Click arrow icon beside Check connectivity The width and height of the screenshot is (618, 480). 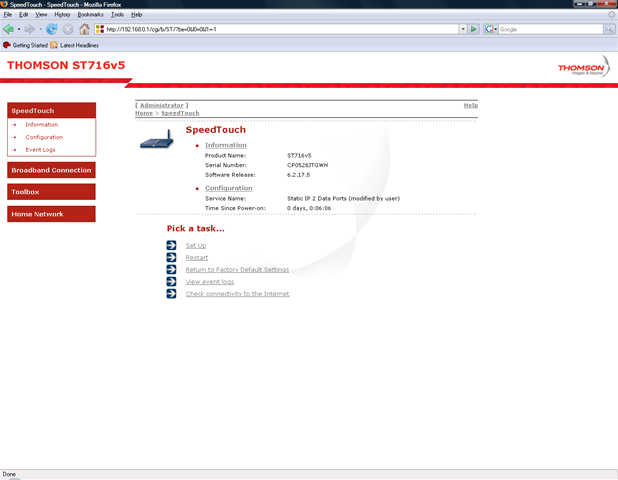pos(171,294)
